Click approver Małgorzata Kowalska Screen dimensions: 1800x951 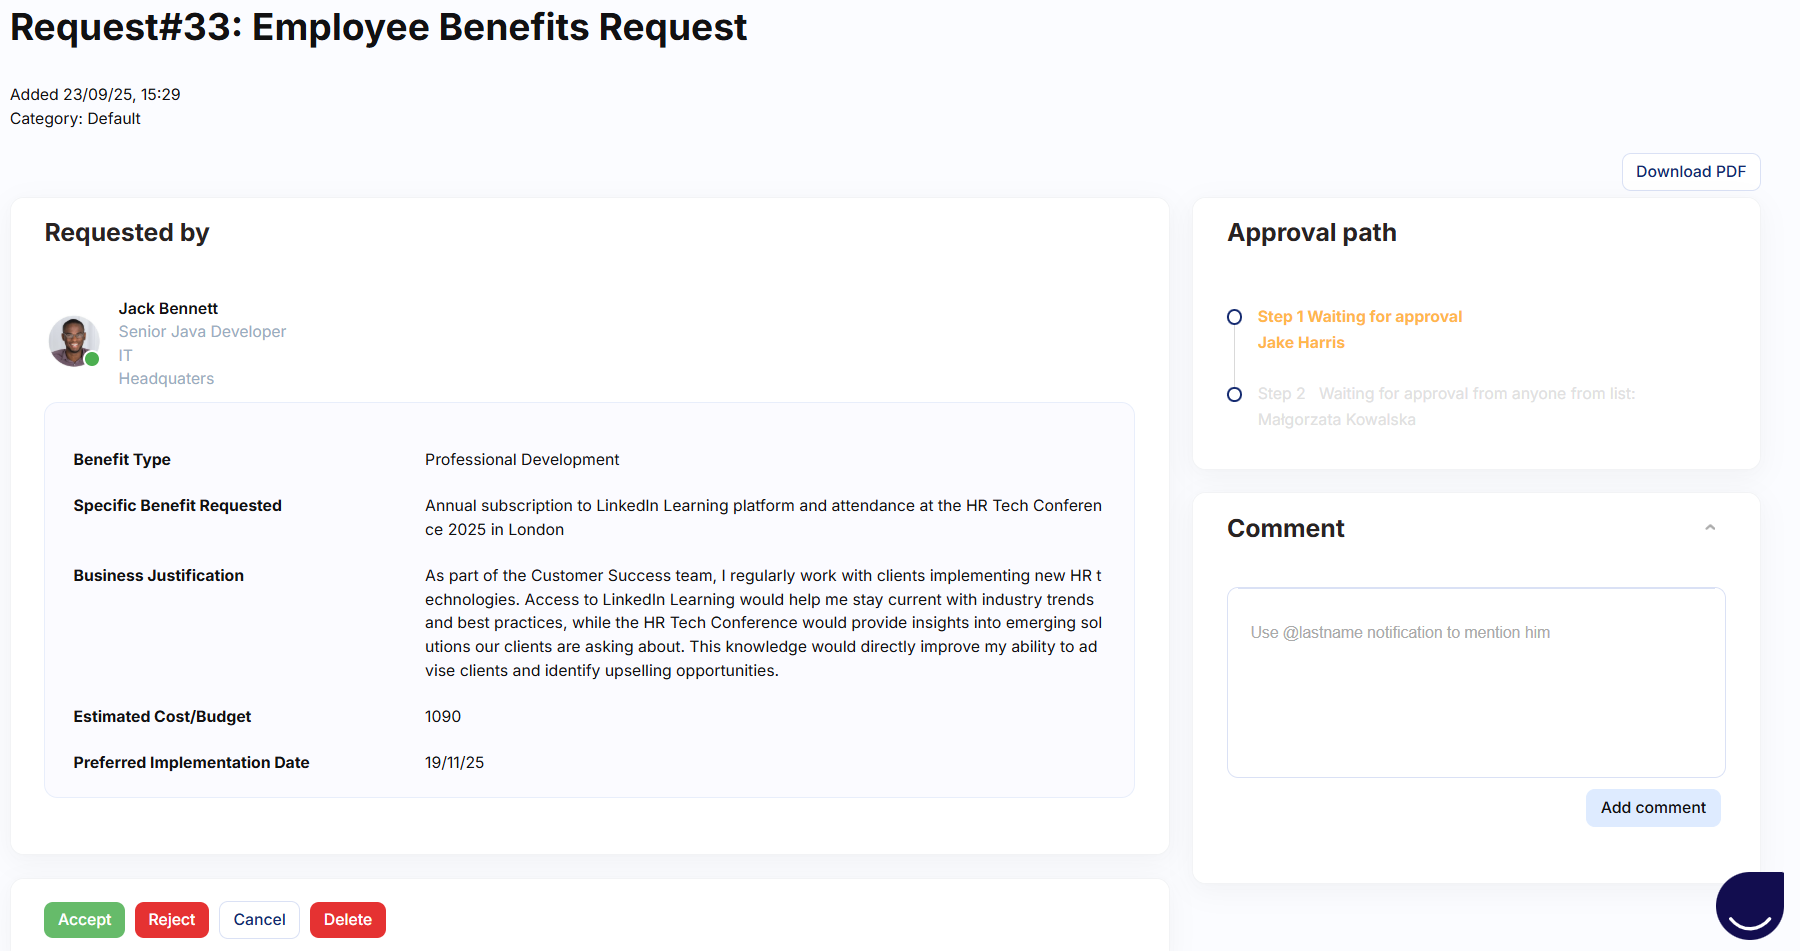coord(1336,420)
